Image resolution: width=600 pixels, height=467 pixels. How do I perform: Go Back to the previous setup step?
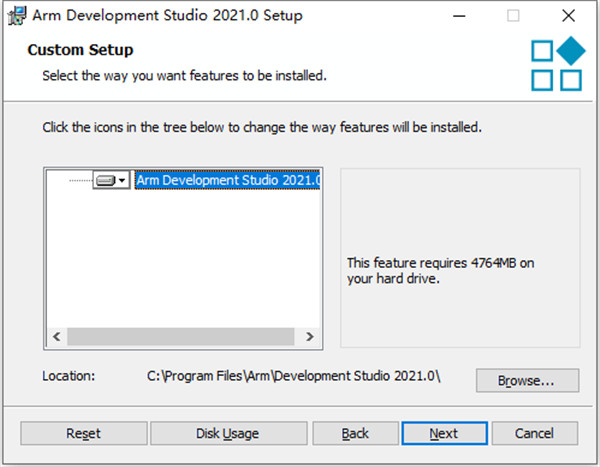pyautogui.click(x=355, y=433)
